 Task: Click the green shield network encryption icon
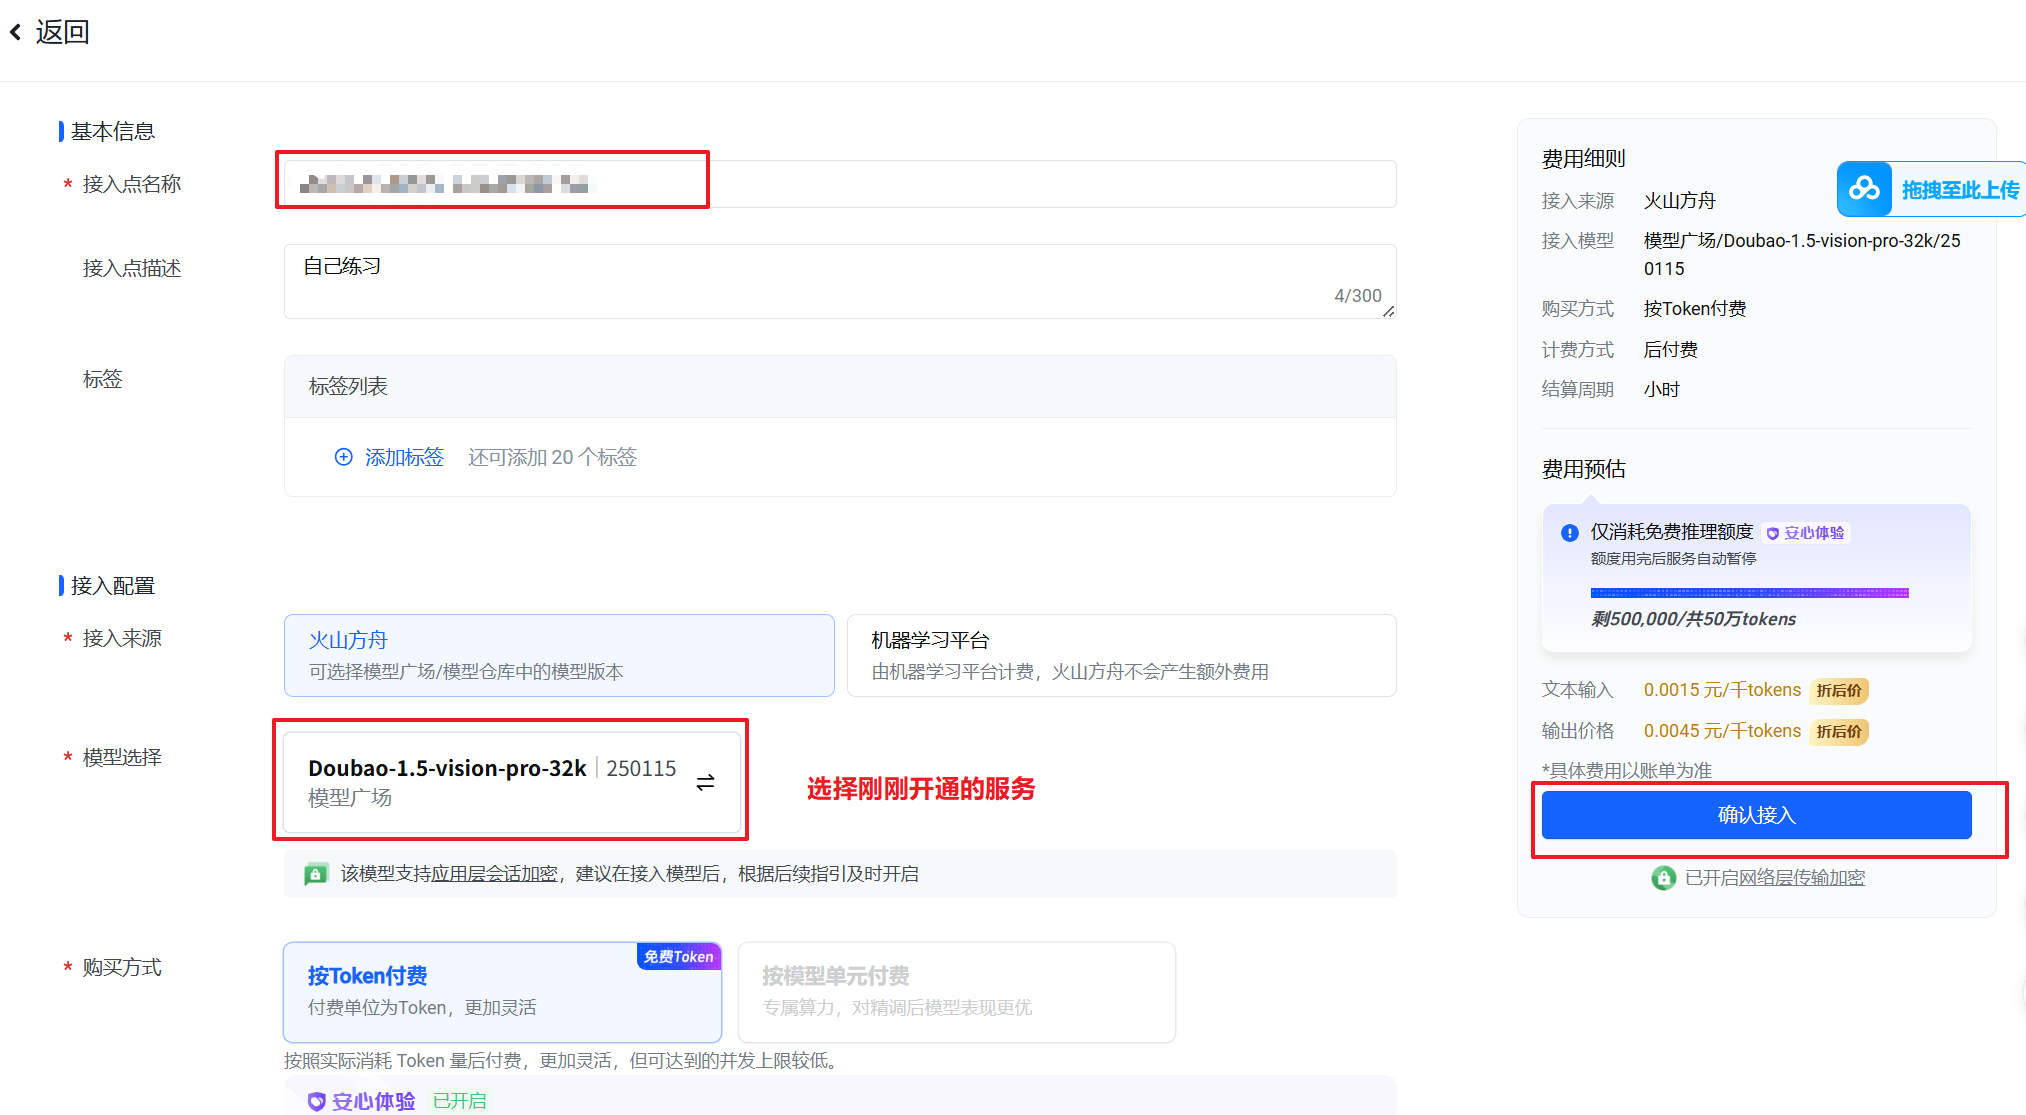point(1663,878)
